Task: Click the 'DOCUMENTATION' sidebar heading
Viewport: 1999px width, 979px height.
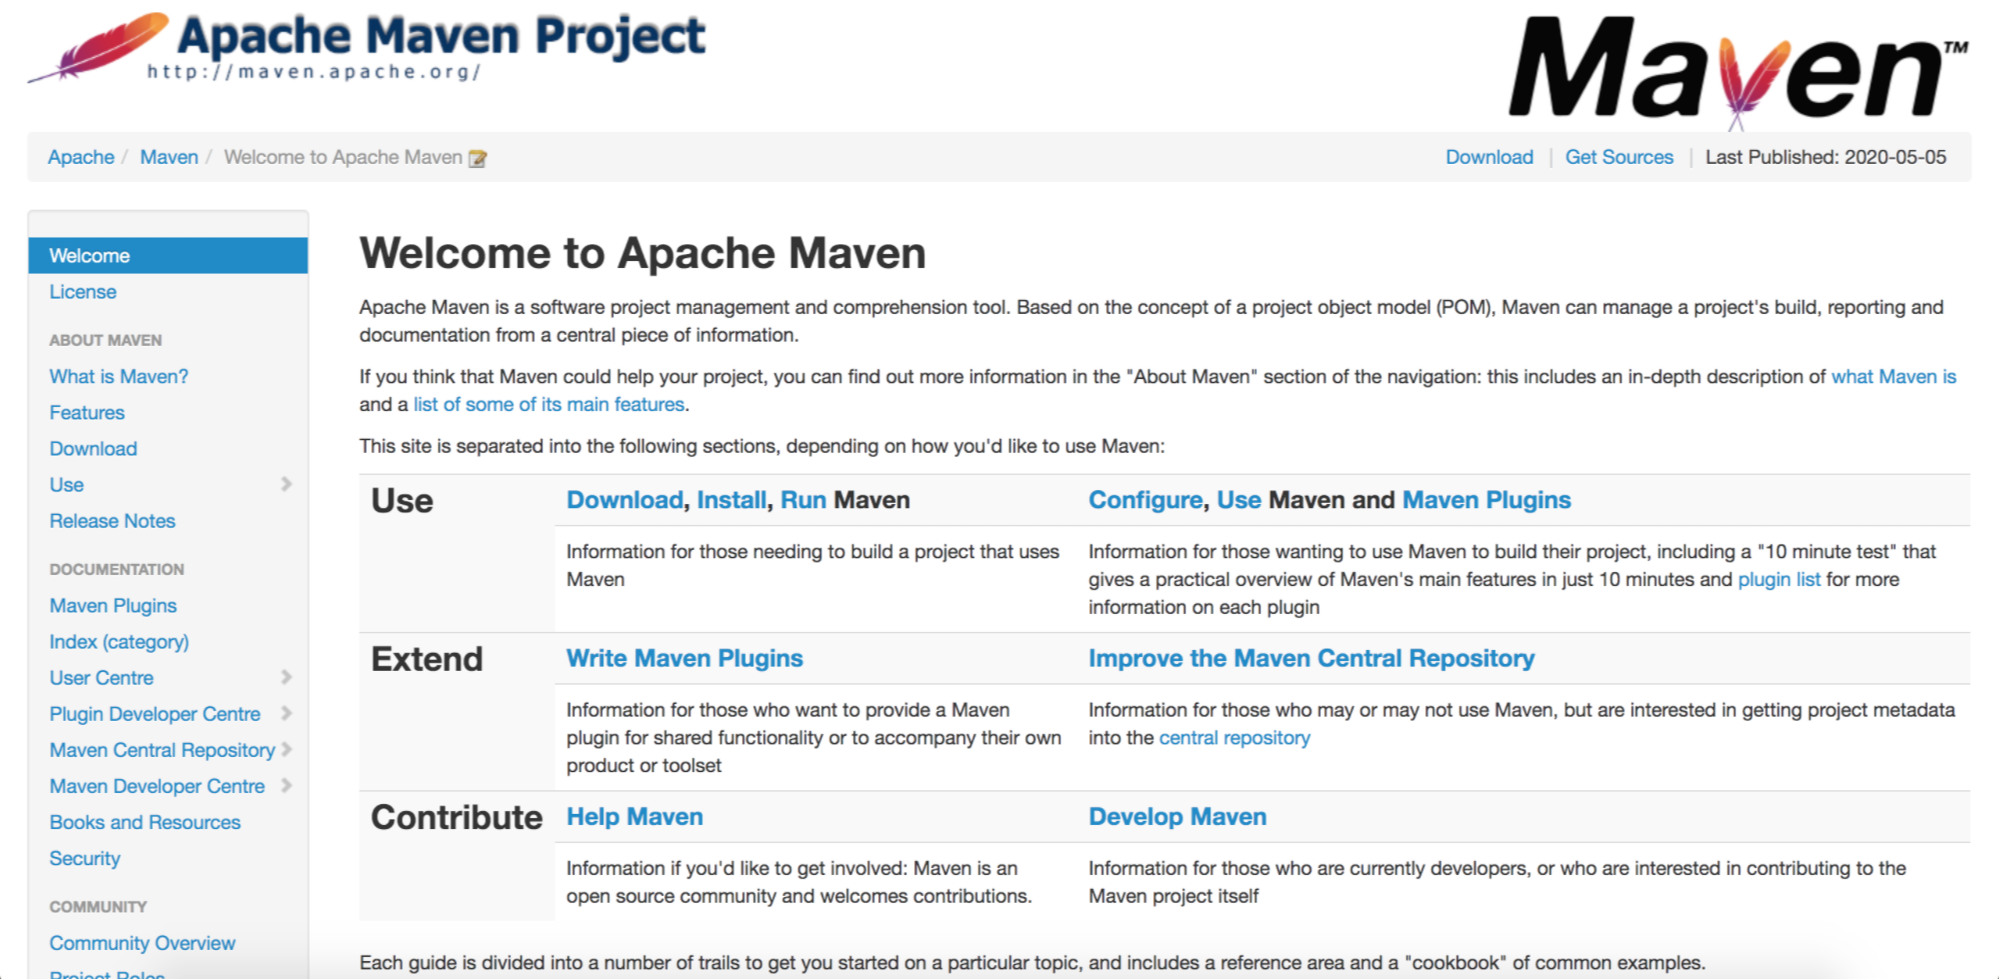Action: click(117, 569)
